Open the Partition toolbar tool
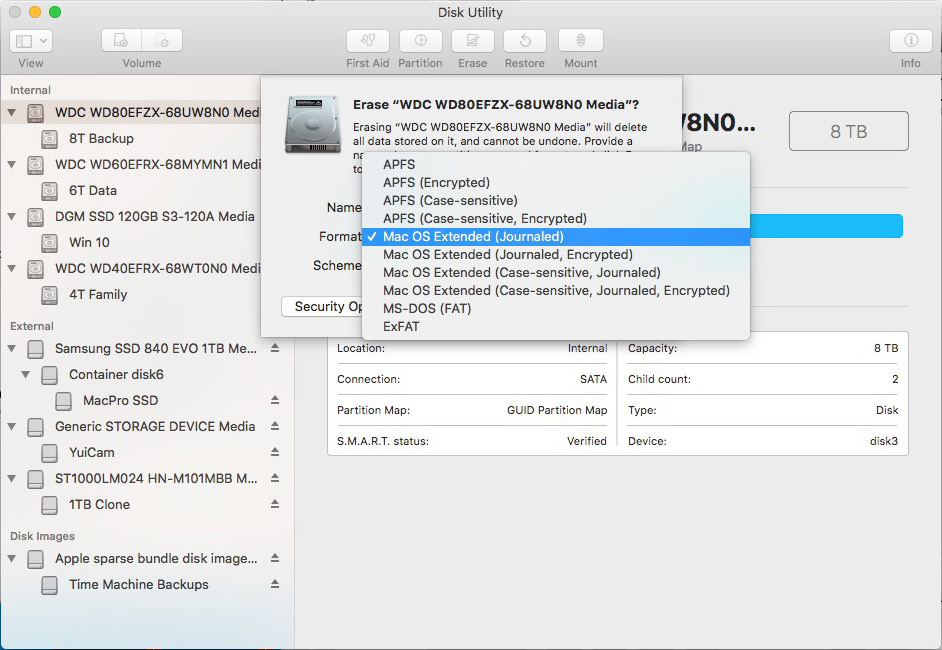Screen dimensions: 942x650 (x=421, y=41)
